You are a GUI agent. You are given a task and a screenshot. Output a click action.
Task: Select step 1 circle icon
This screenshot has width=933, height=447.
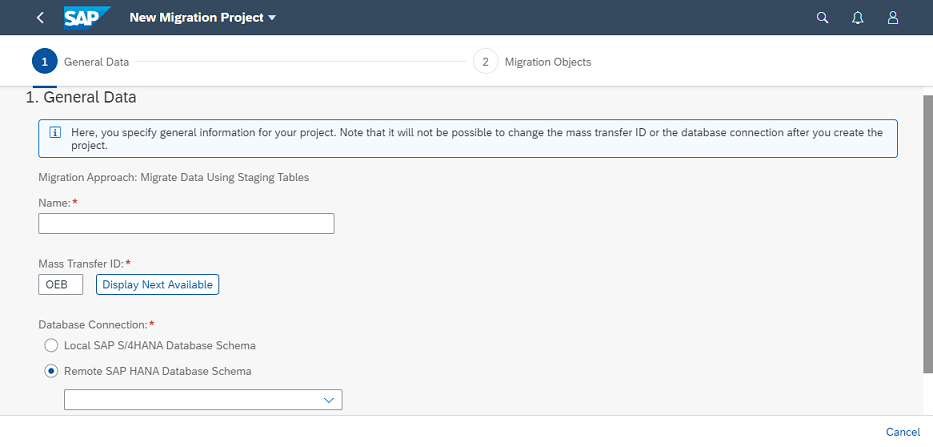tap(45, 62)
